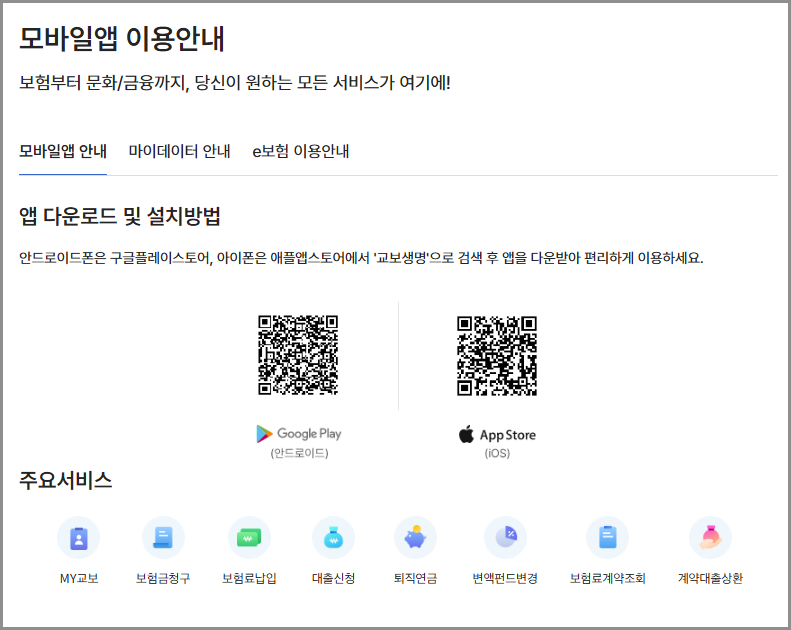The image size is (791, 630).
Task: Click the (iOS) caption text
Action: [497, 453]
